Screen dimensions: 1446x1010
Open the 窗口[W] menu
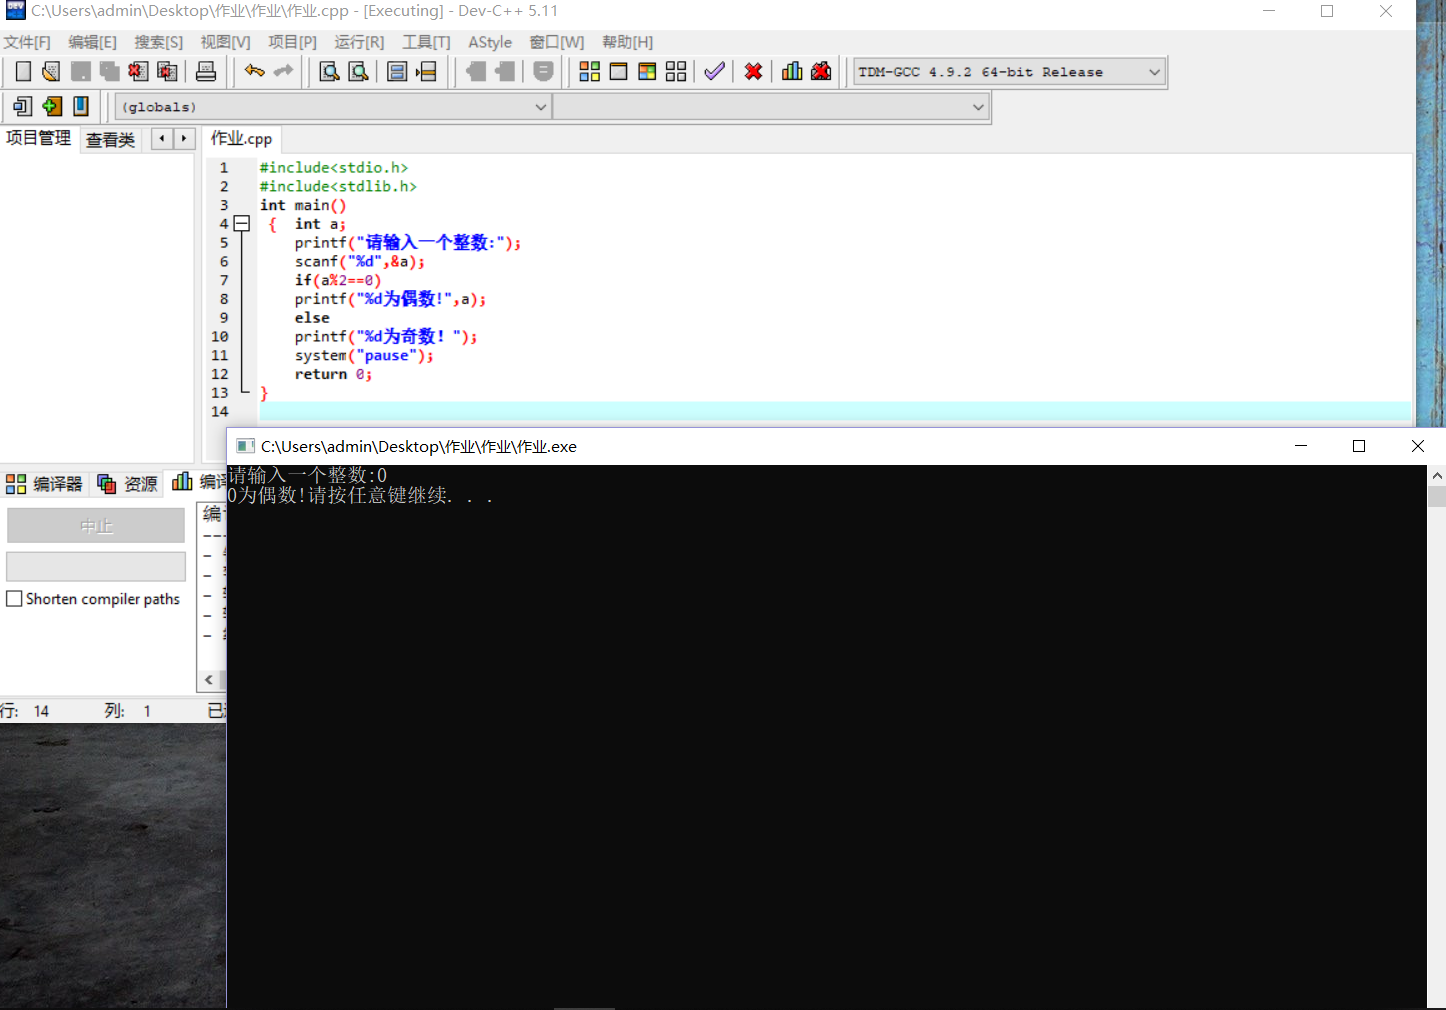pyautogui.click(x=557, y=42)
